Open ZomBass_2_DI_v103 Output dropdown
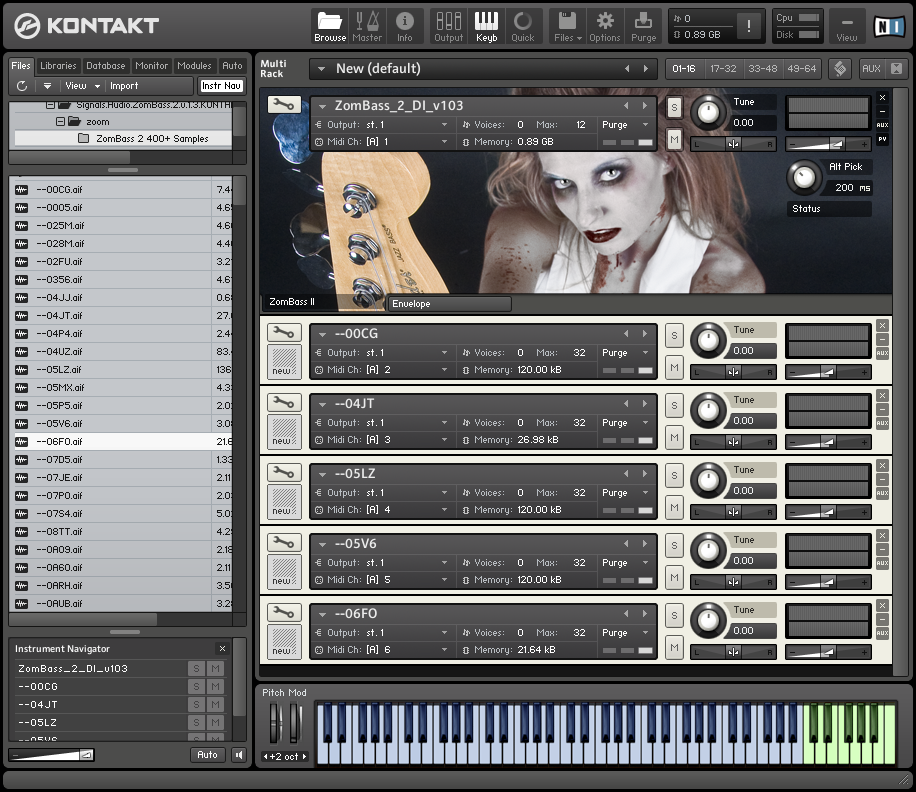The image size is (916, 792). (x=444, y=125)
